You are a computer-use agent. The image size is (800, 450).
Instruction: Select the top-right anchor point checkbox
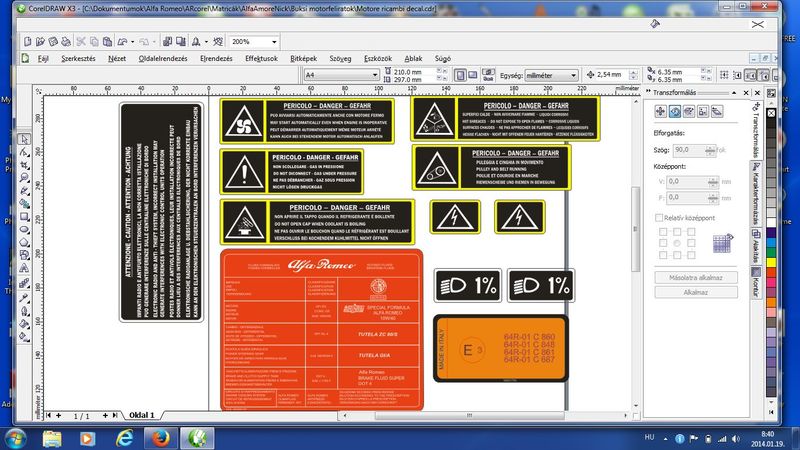691,232
